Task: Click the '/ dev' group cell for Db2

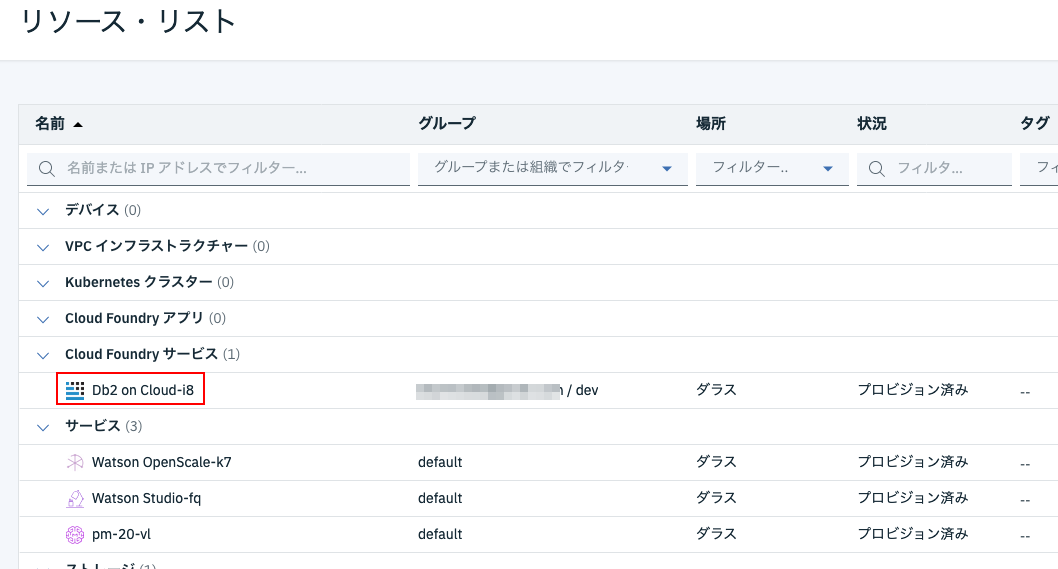Action: [x=582, y=390]
